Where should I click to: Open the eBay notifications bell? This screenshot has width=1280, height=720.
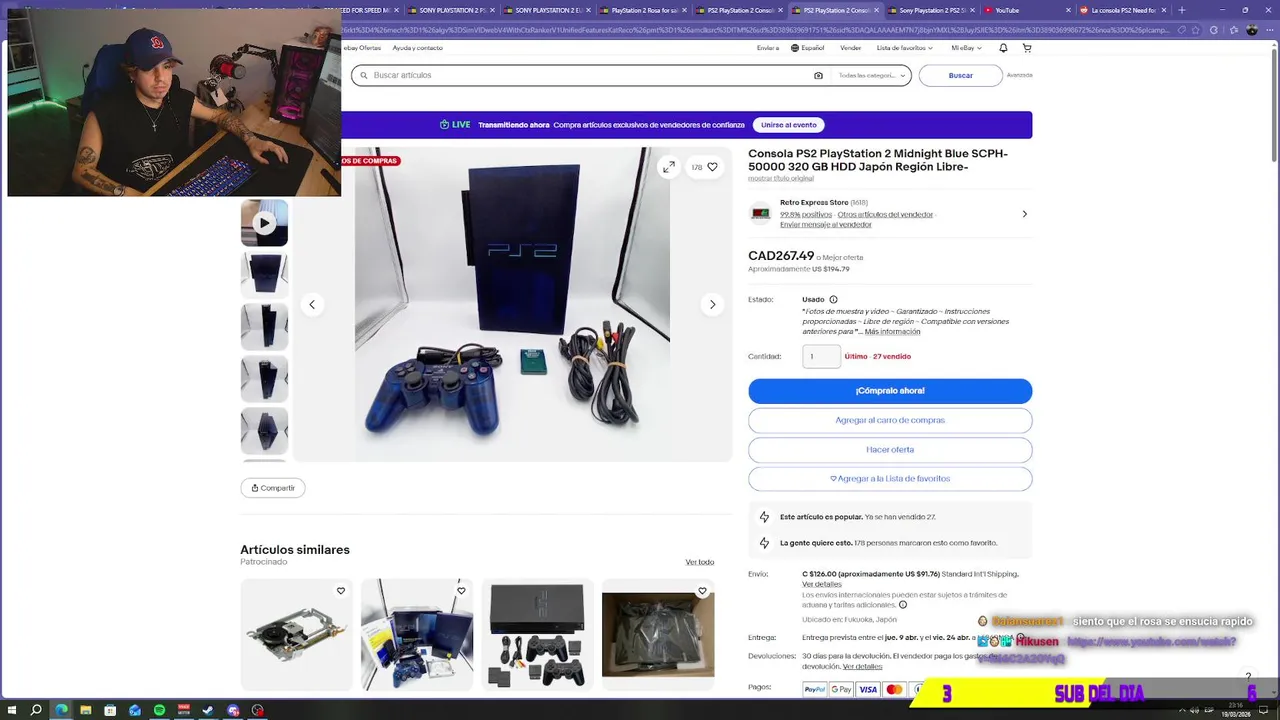[x=1001, y=48]
